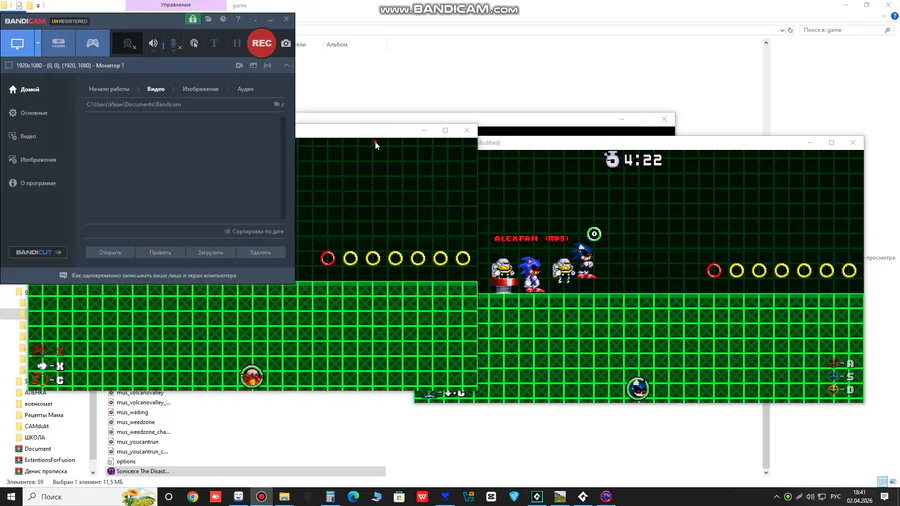
Task: Select mus_waiting file in Explorer
Action: (132, 412)
